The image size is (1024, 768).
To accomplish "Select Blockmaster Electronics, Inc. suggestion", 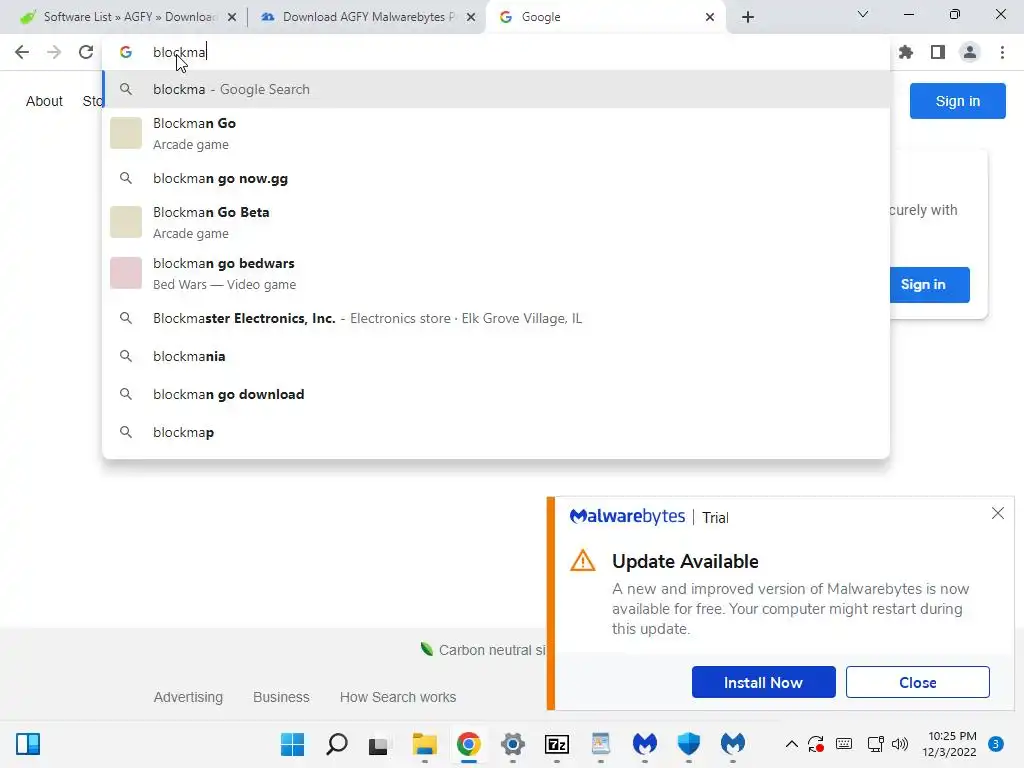I will 496,318.
